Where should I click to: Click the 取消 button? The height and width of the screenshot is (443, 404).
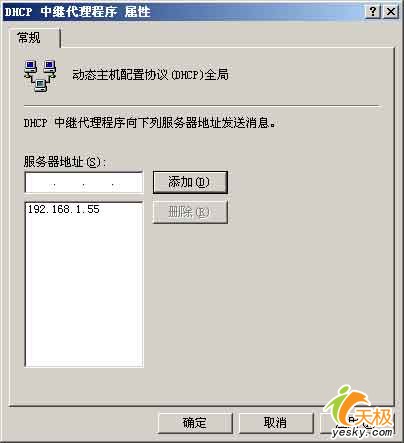[x=276, y=423]
